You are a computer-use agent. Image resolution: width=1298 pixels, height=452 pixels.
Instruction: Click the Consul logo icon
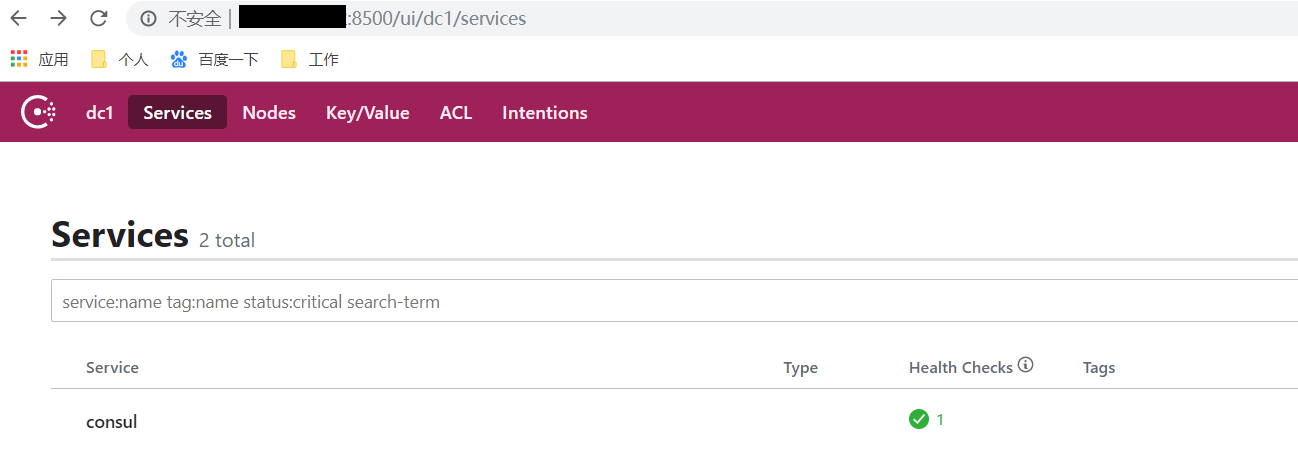point(38,112)
